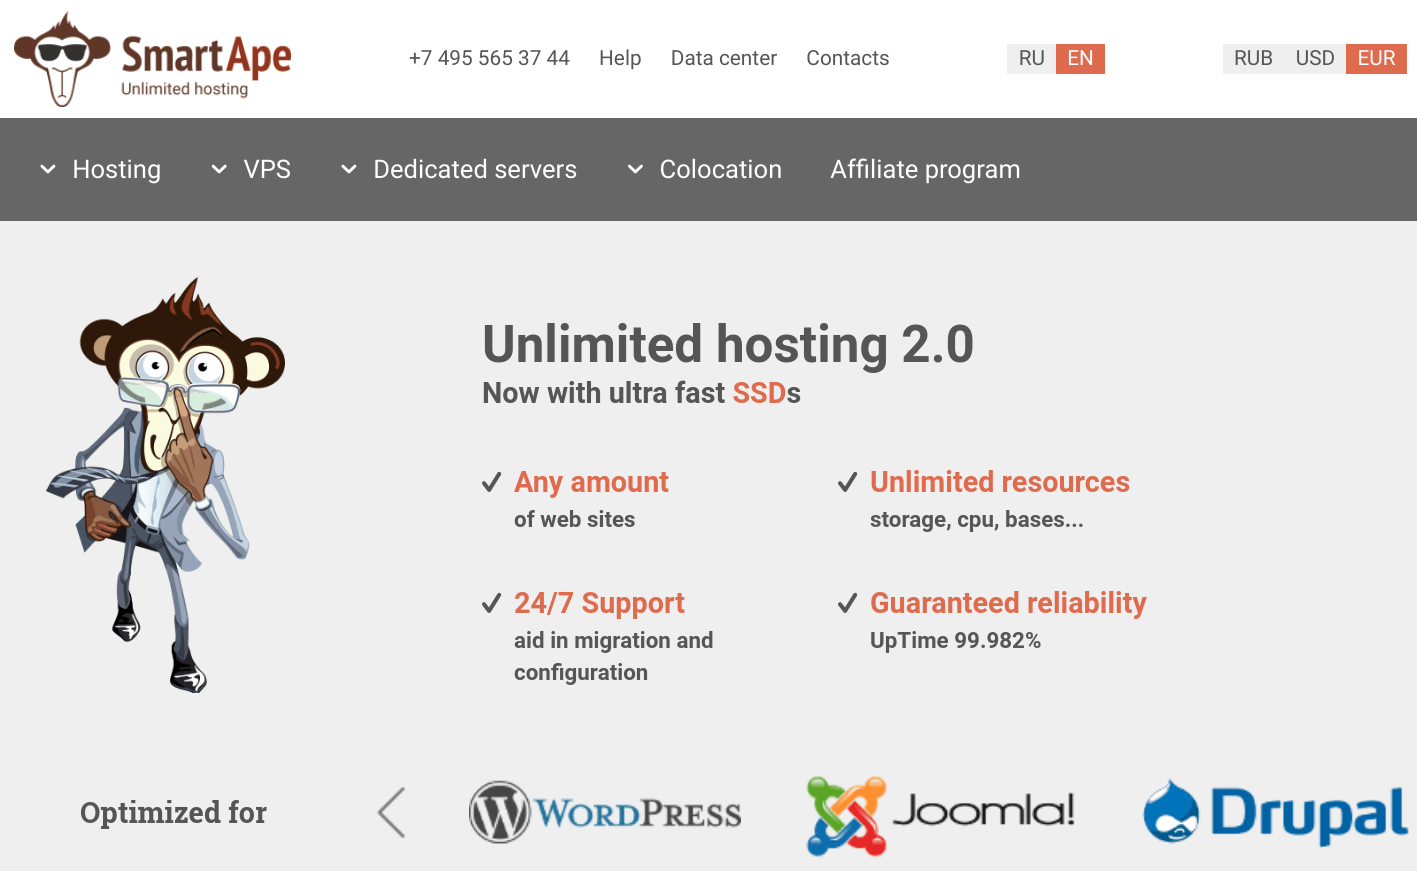
Task: Open Affiliate program page
Action: point(925,170)
